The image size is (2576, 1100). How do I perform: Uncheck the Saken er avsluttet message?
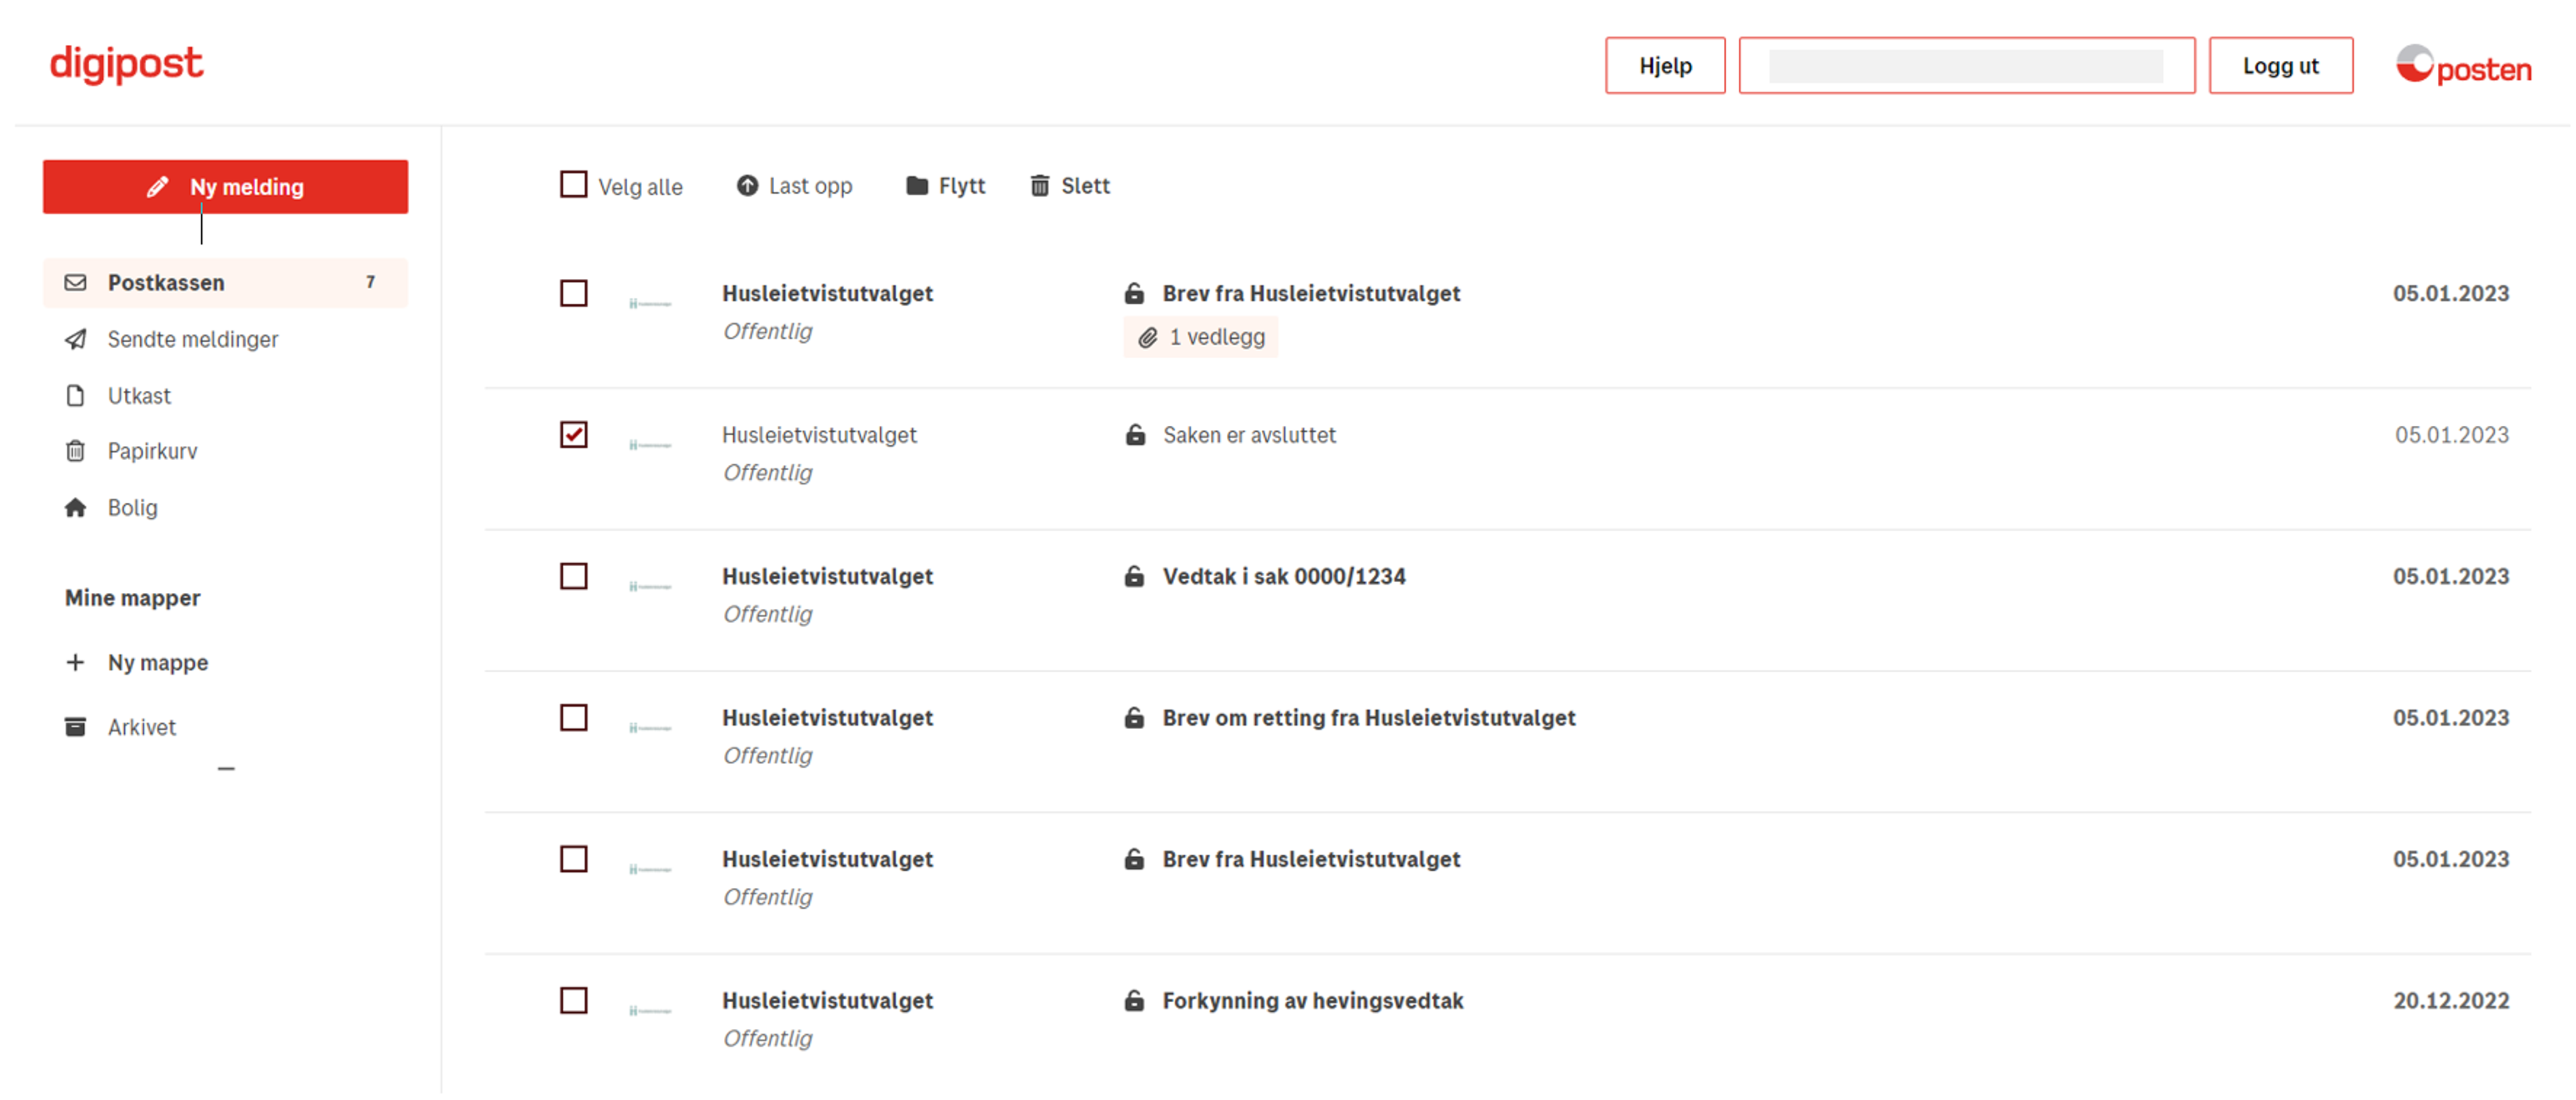[574, 435]
